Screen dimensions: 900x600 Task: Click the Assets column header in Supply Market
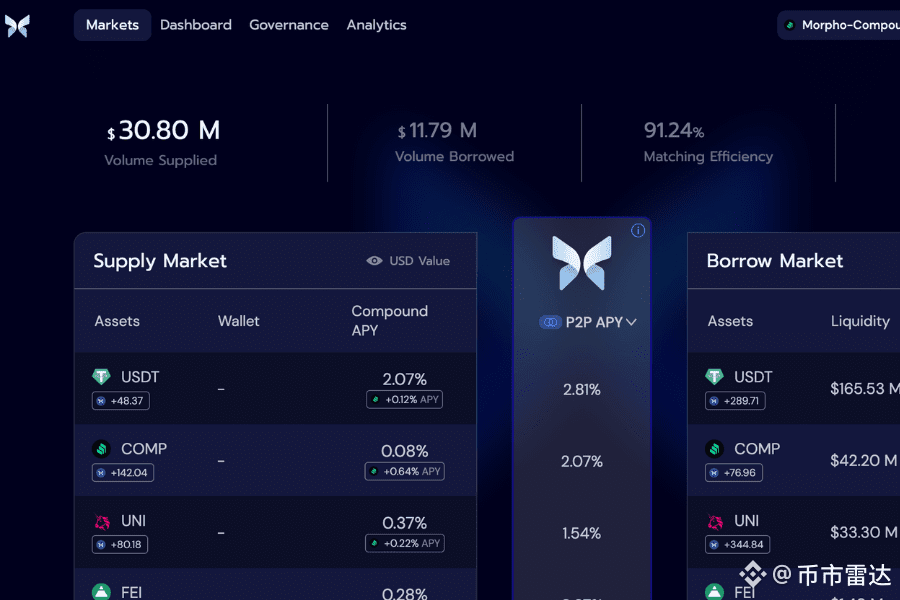pyautogui.click(x=117, y=321)
